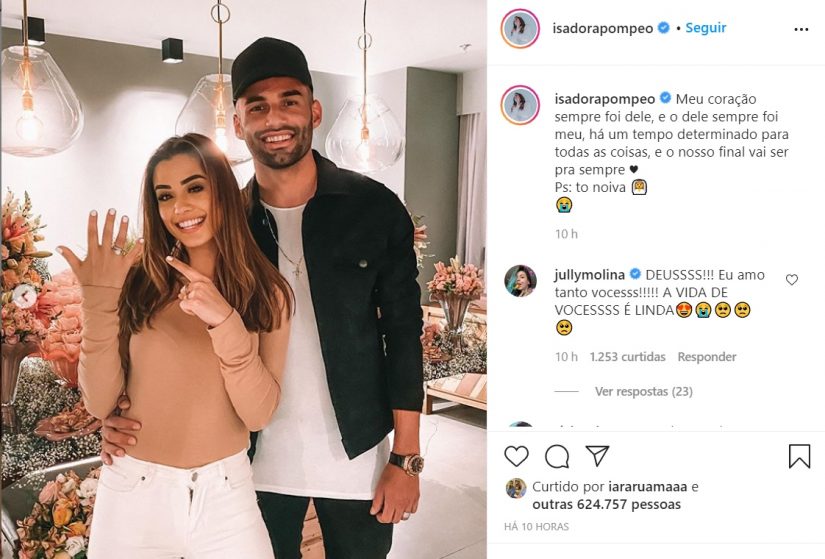Like the post with the heart icon
This screenshot has height=559, width=825.
coord(516,456)
